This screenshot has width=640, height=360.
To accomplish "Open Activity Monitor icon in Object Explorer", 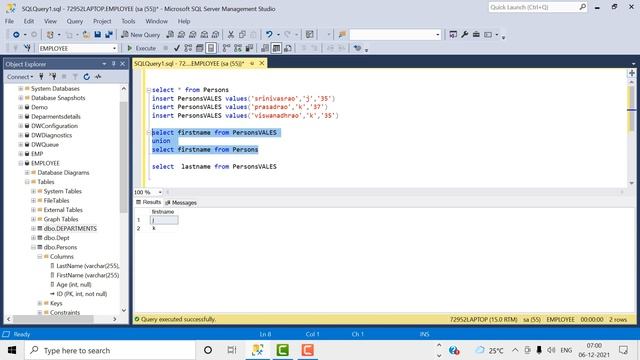I will tap(98, 77).
